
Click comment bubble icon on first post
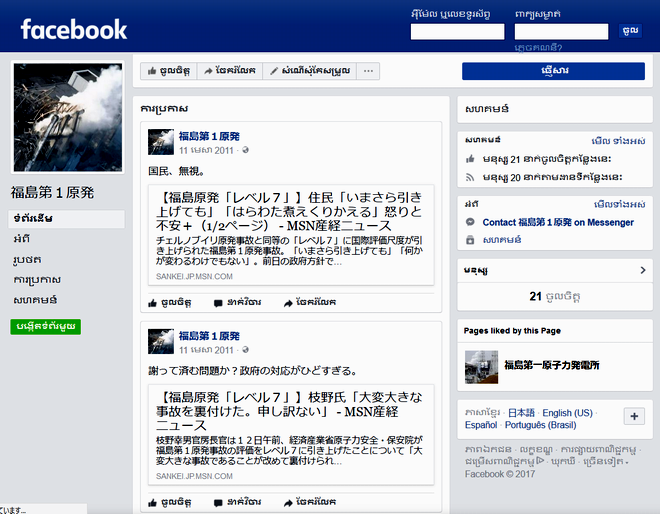(x=218, y=303)
